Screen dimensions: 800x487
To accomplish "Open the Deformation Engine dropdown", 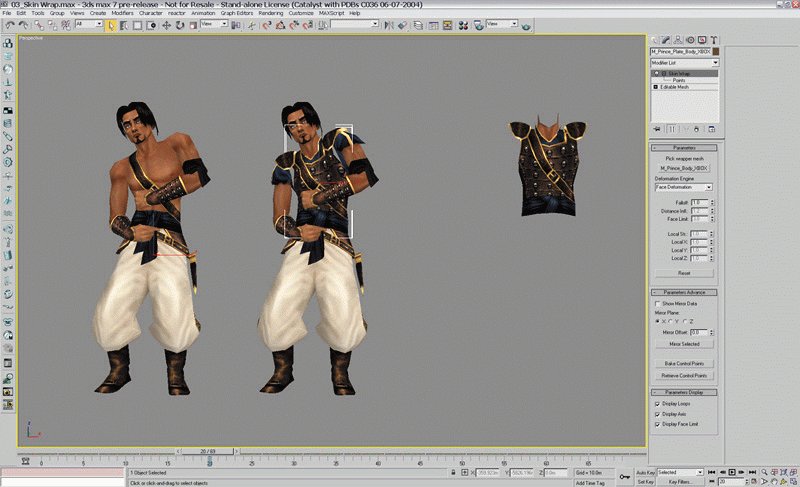I will coord(684,187).
